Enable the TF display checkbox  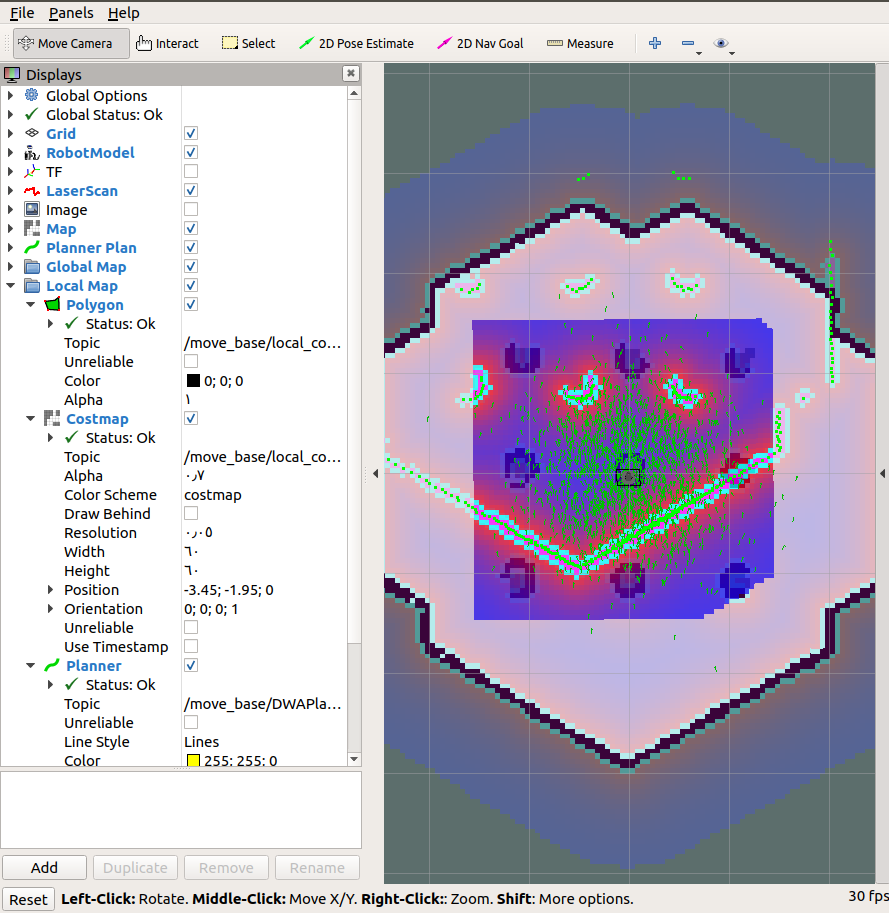click(190, 171)
